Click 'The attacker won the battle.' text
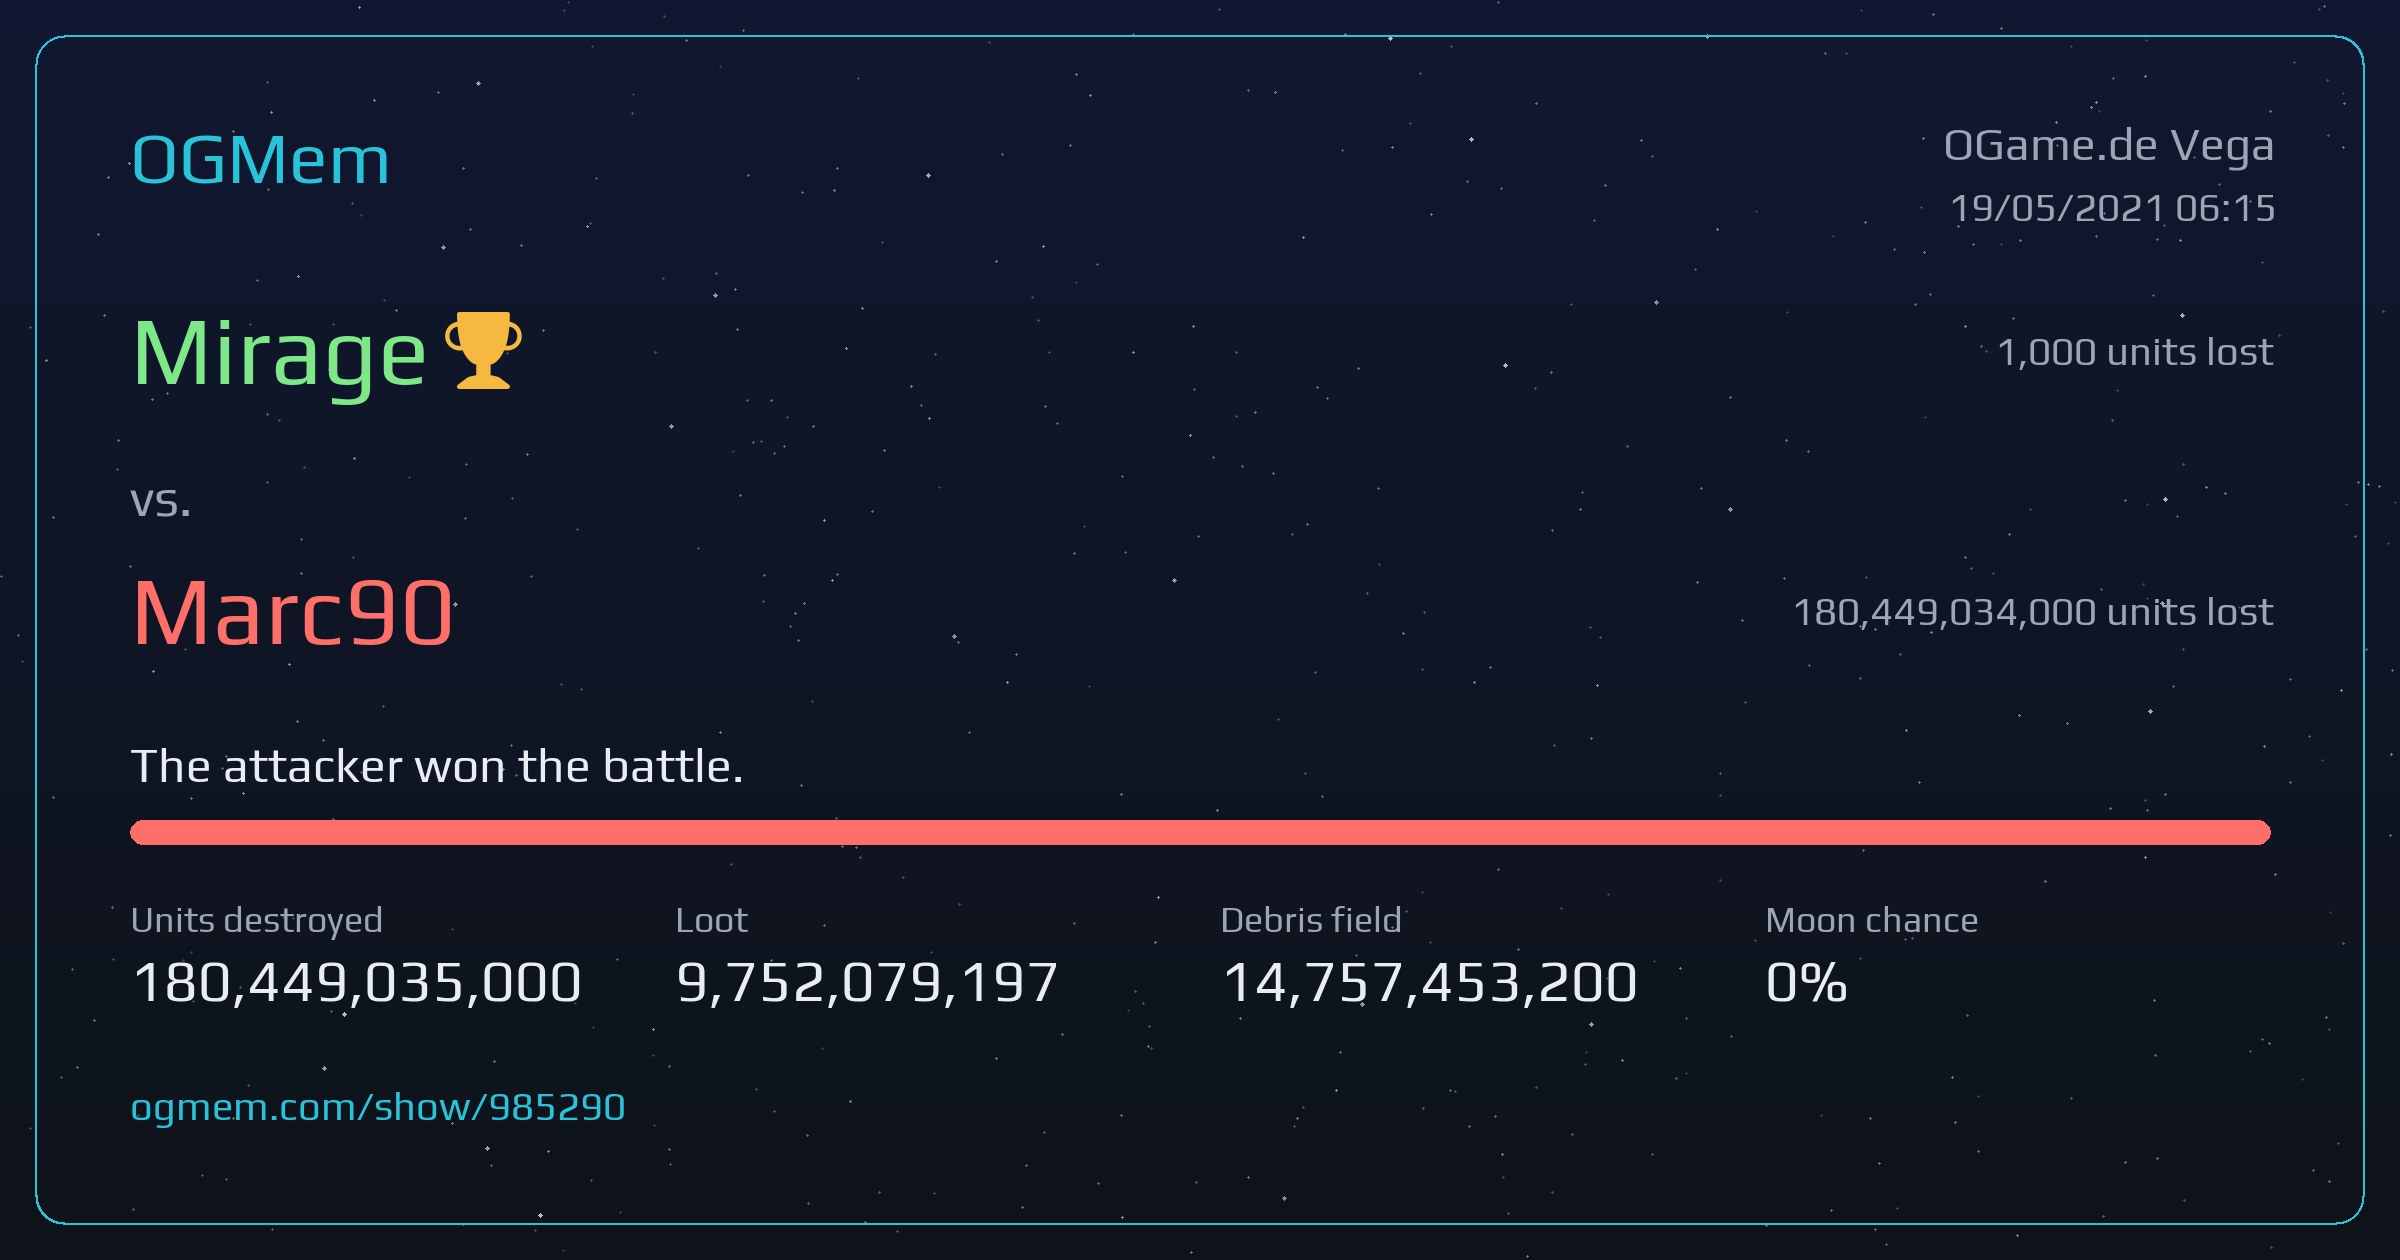 pos(437,767)
